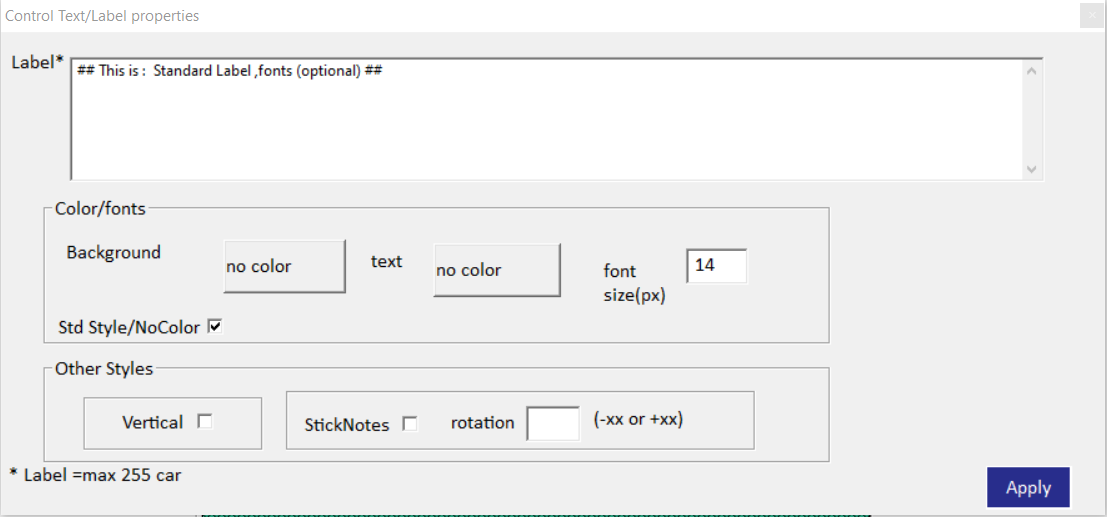Click the StickNotes label text

(x=347, y=425)
